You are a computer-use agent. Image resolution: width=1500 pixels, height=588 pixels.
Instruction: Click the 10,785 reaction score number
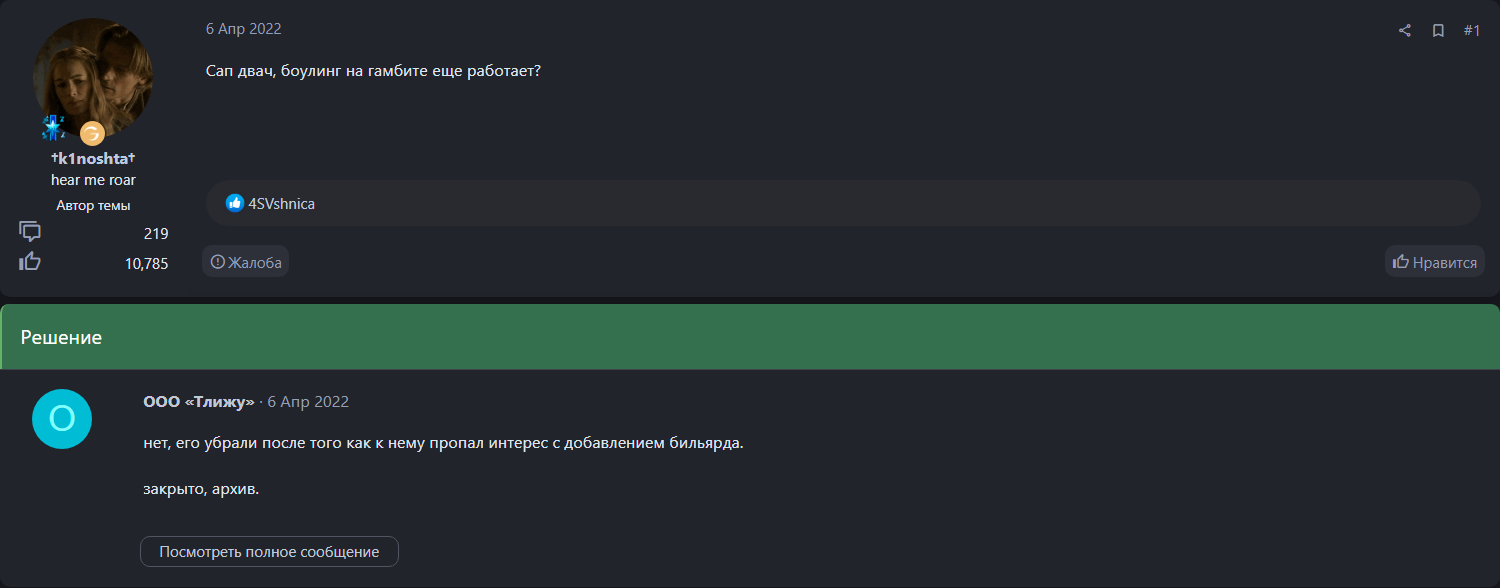[146, 264]
